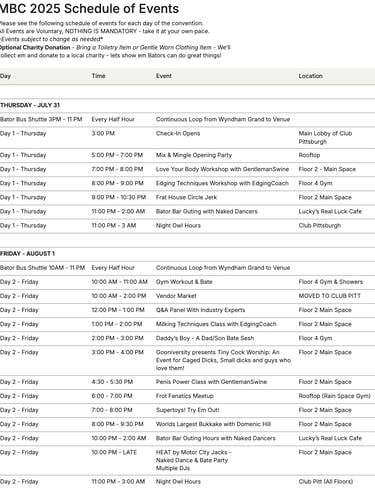Click the "4:30 - 5:30 PM" time cell
The height and width of the screenshot is (489, 375).
coord(112,382)
